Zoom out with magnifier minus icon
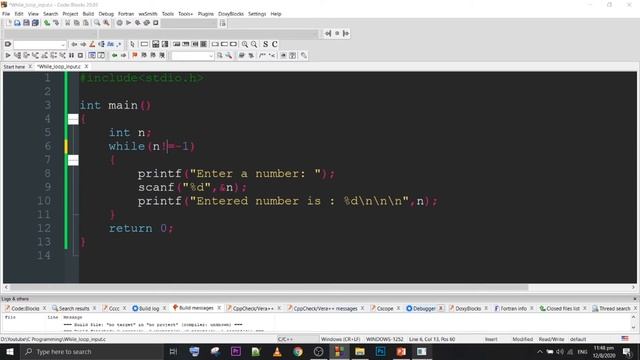The width and height of the screenshot is (640, 360). [x=254, y=44]
